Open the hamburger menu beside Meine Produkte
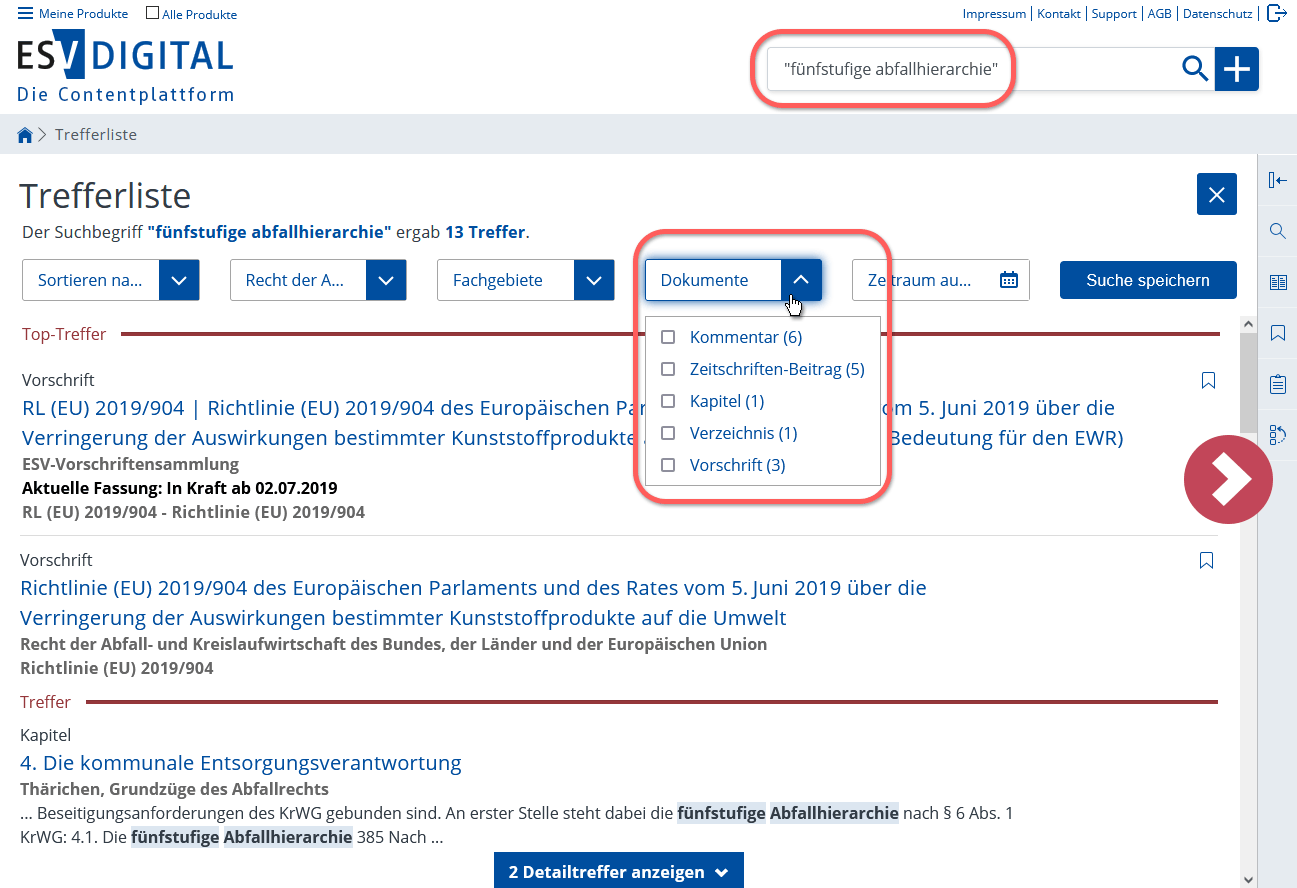 pyautogui.click(x=25, y=13)
